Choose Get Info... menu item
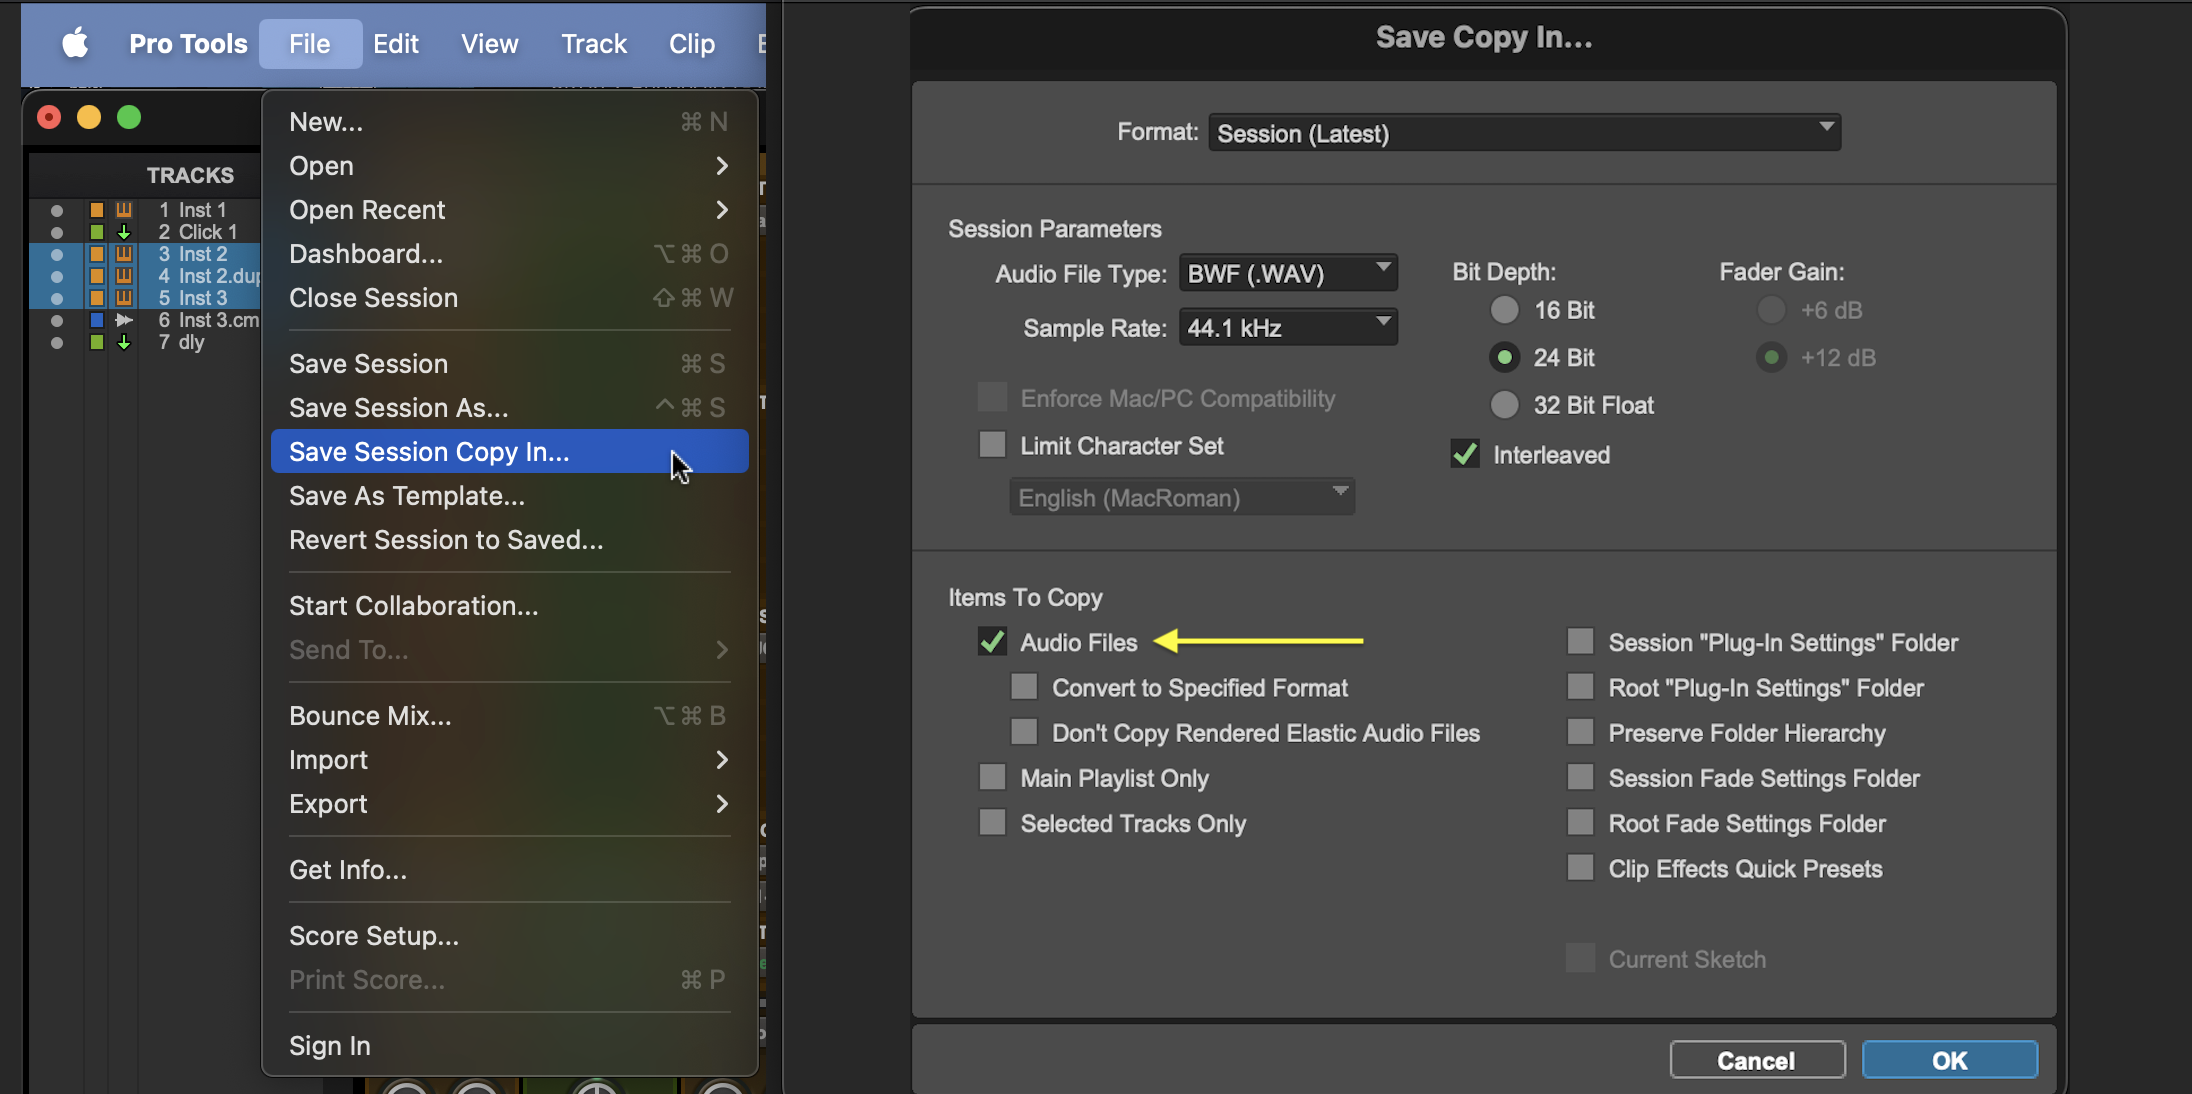The width and height of the screenshot is (2192, 1094). click(x=510, y=870)
